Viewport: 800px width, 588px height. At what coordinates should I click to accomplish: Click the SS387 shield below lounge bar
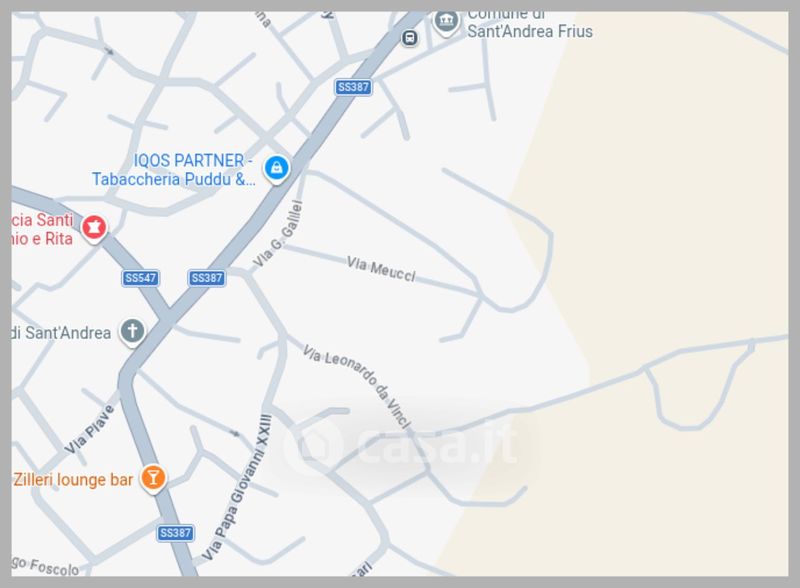[175, 533]
